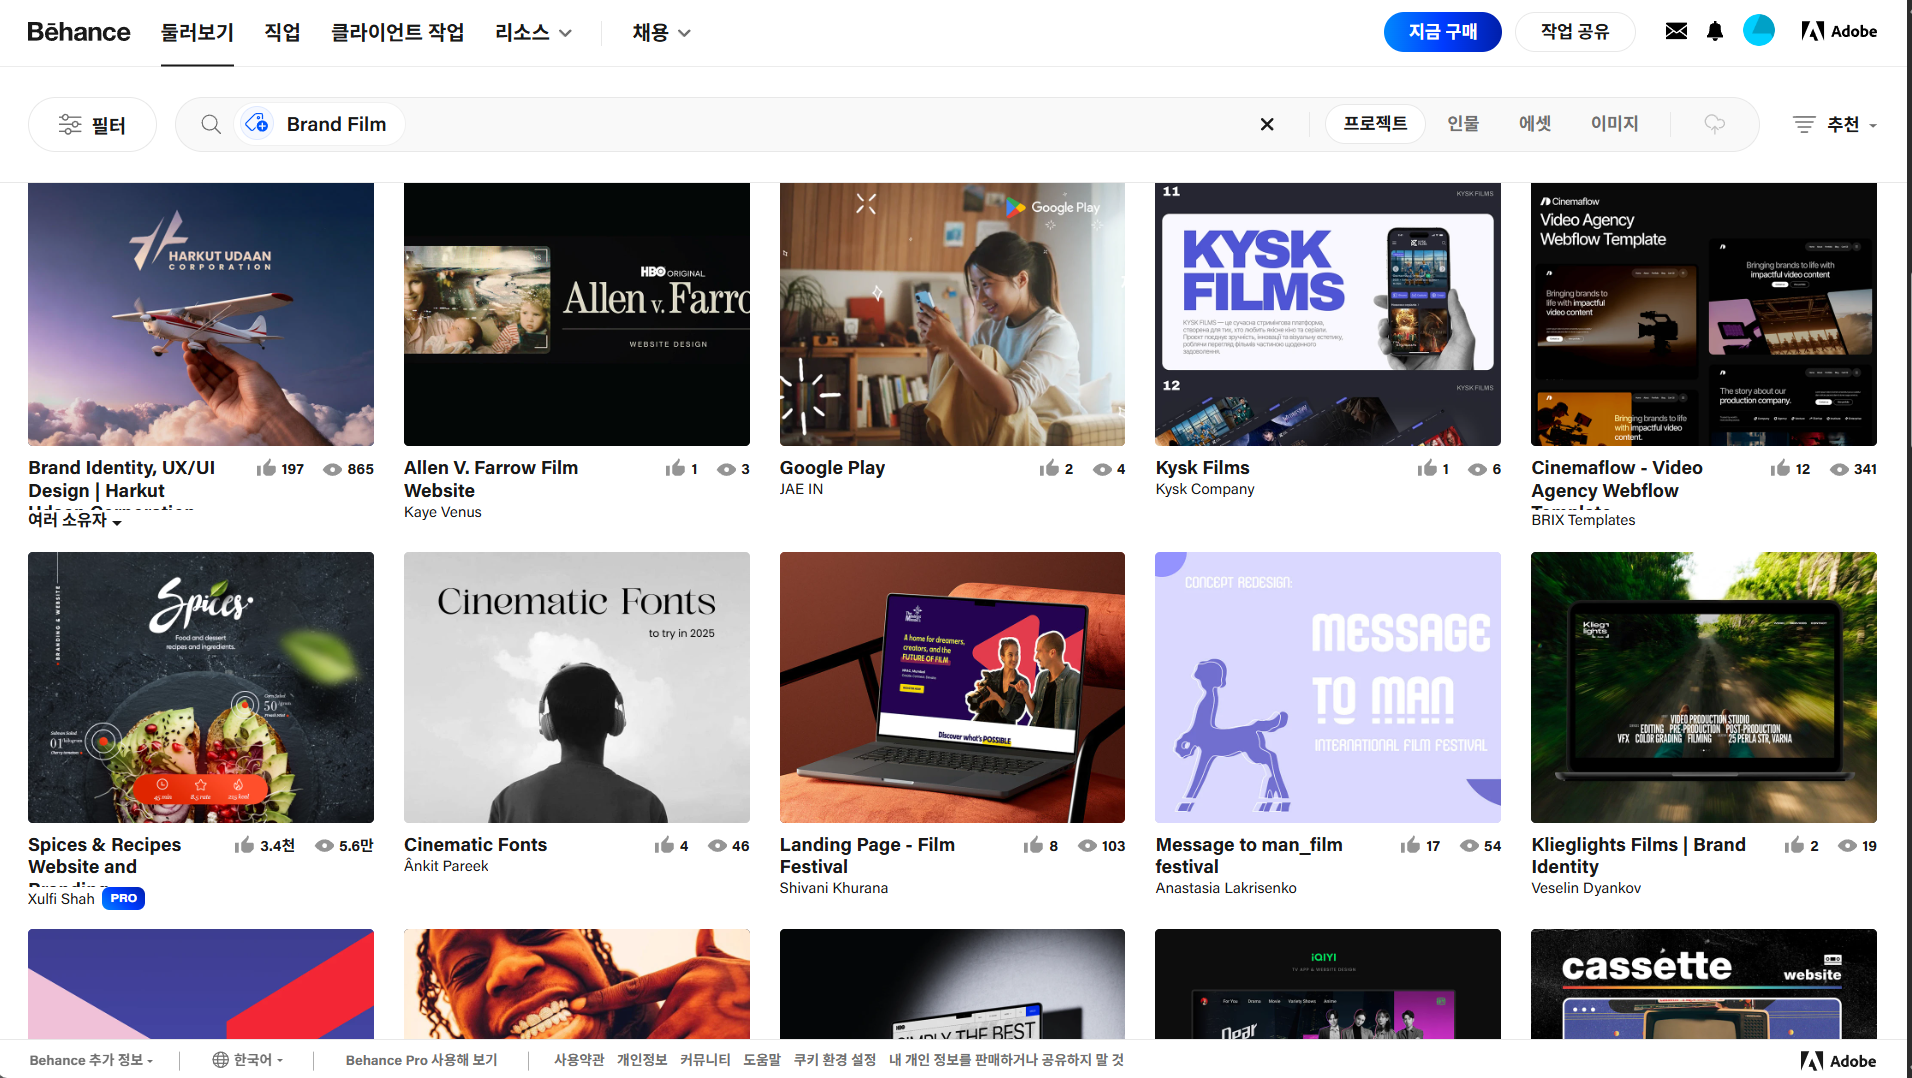Open the 쿠키 환경 설정 footer link
This screenshot has height=1078, width=1912.
tap(835, 1060)
